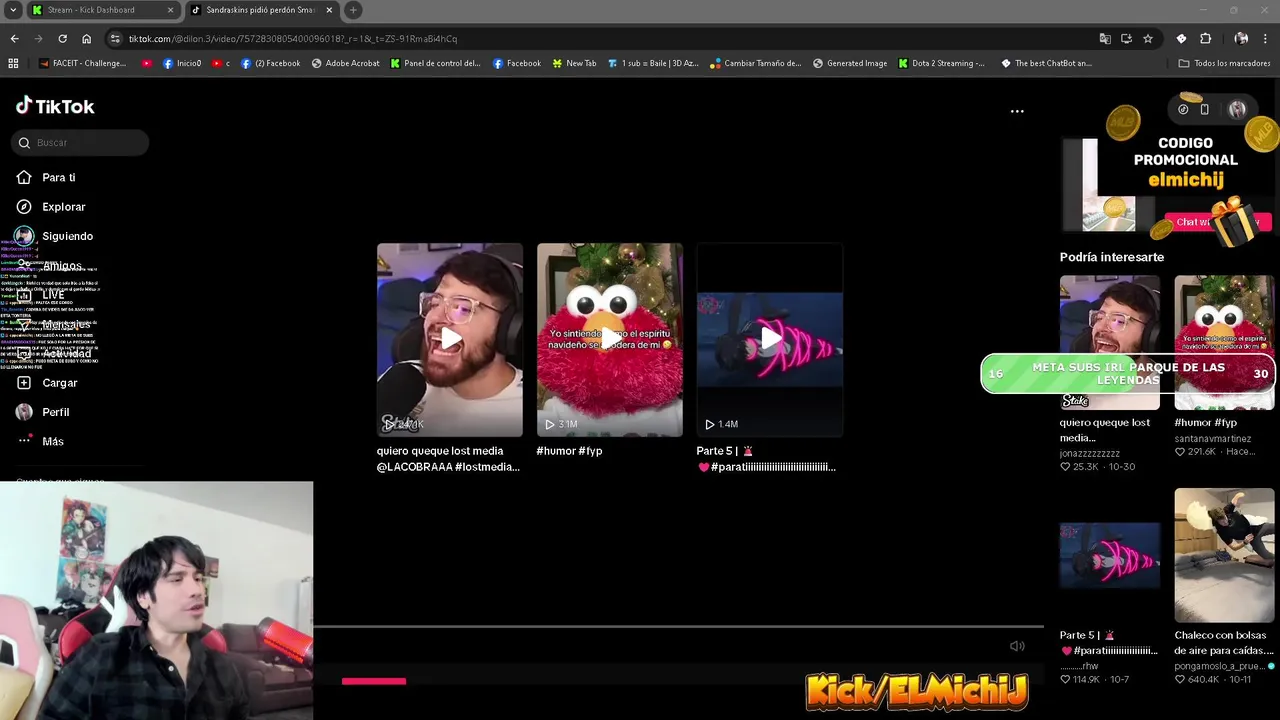Open 'Parte 5' sidebar thumbnail

tap(1110, 555)
